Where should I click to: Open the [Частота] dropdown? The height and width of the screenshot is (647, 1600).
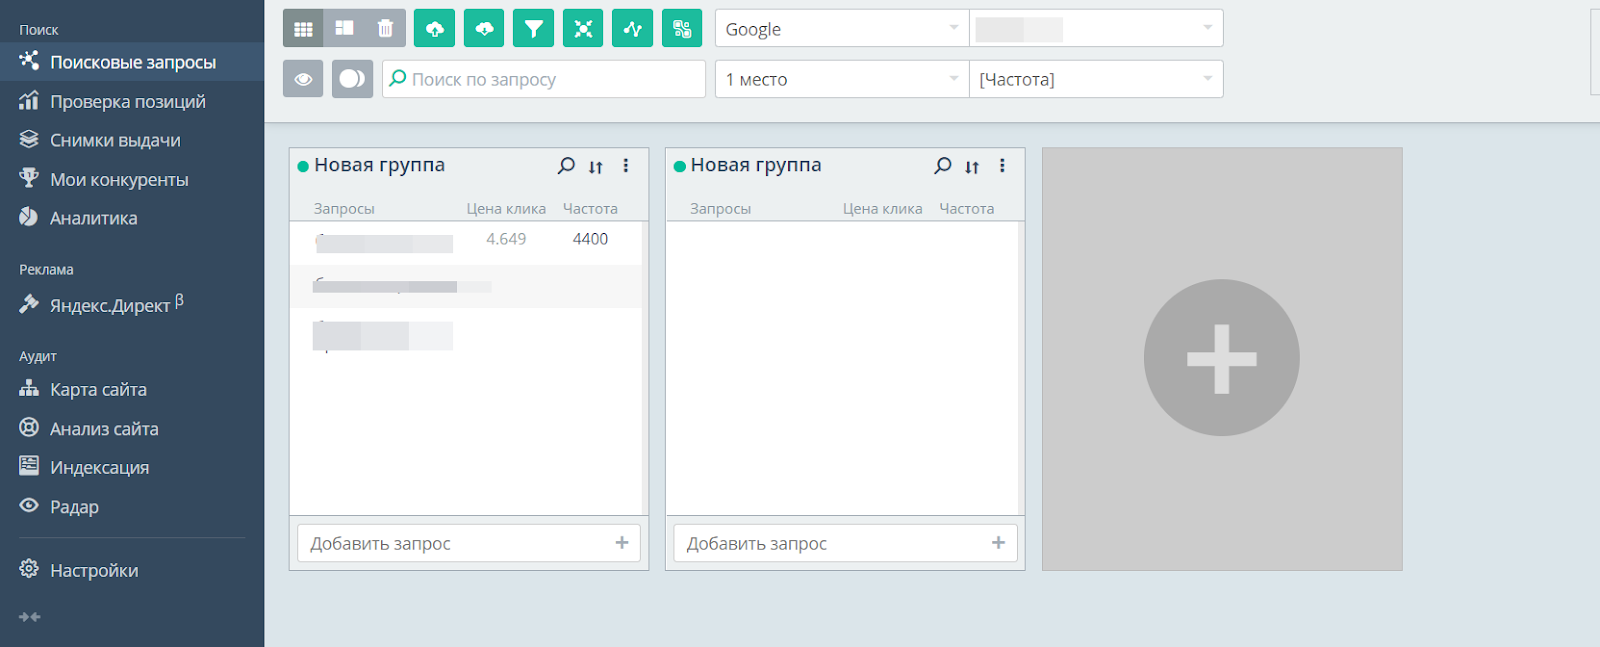click(x=1095, y=79)
